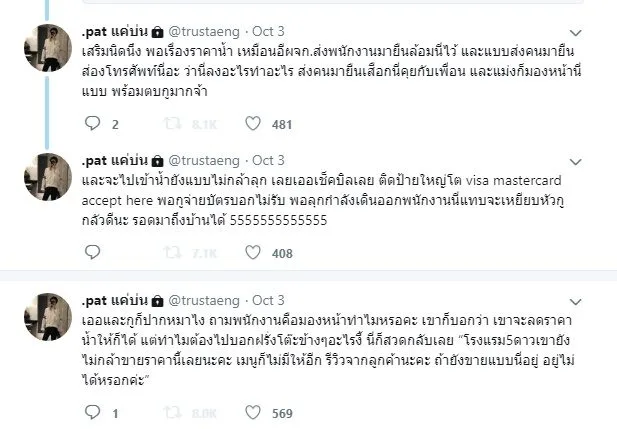
Task: Reply to the first tweet (2 replies)
Action: [93, 125]
